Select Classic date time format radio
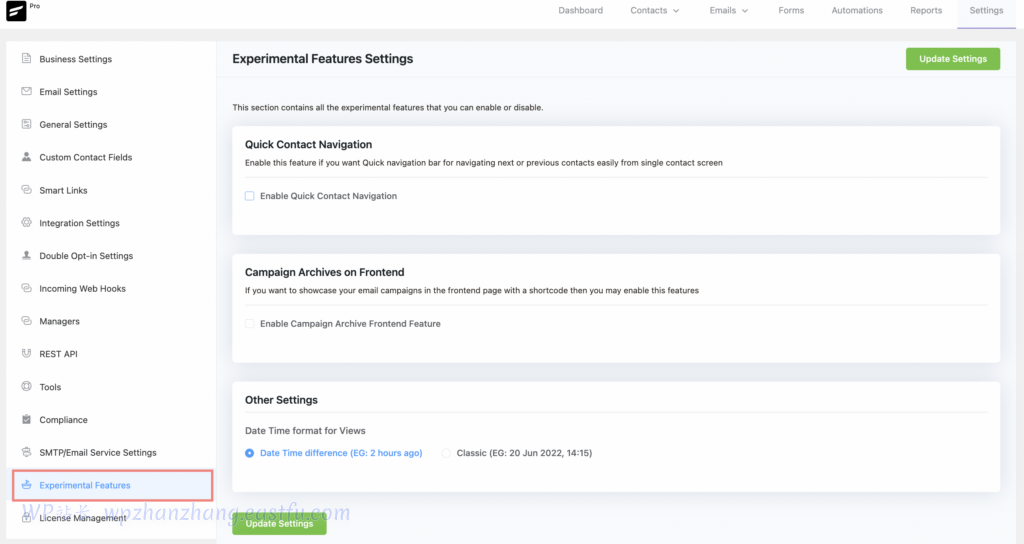Viewport: 1024px width, 544px height. click(447, 453)
